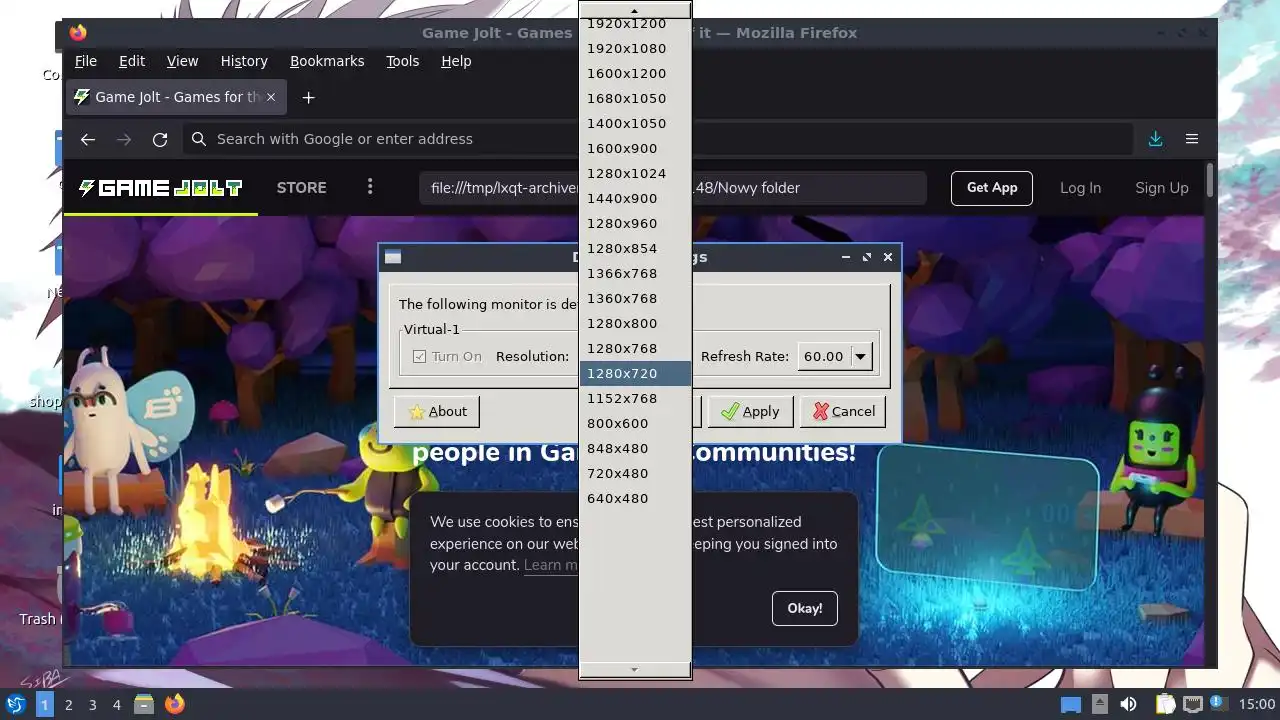Screen dimensions: 1280x720
Task: Close the Game Jolt tab
Action: 270,97
